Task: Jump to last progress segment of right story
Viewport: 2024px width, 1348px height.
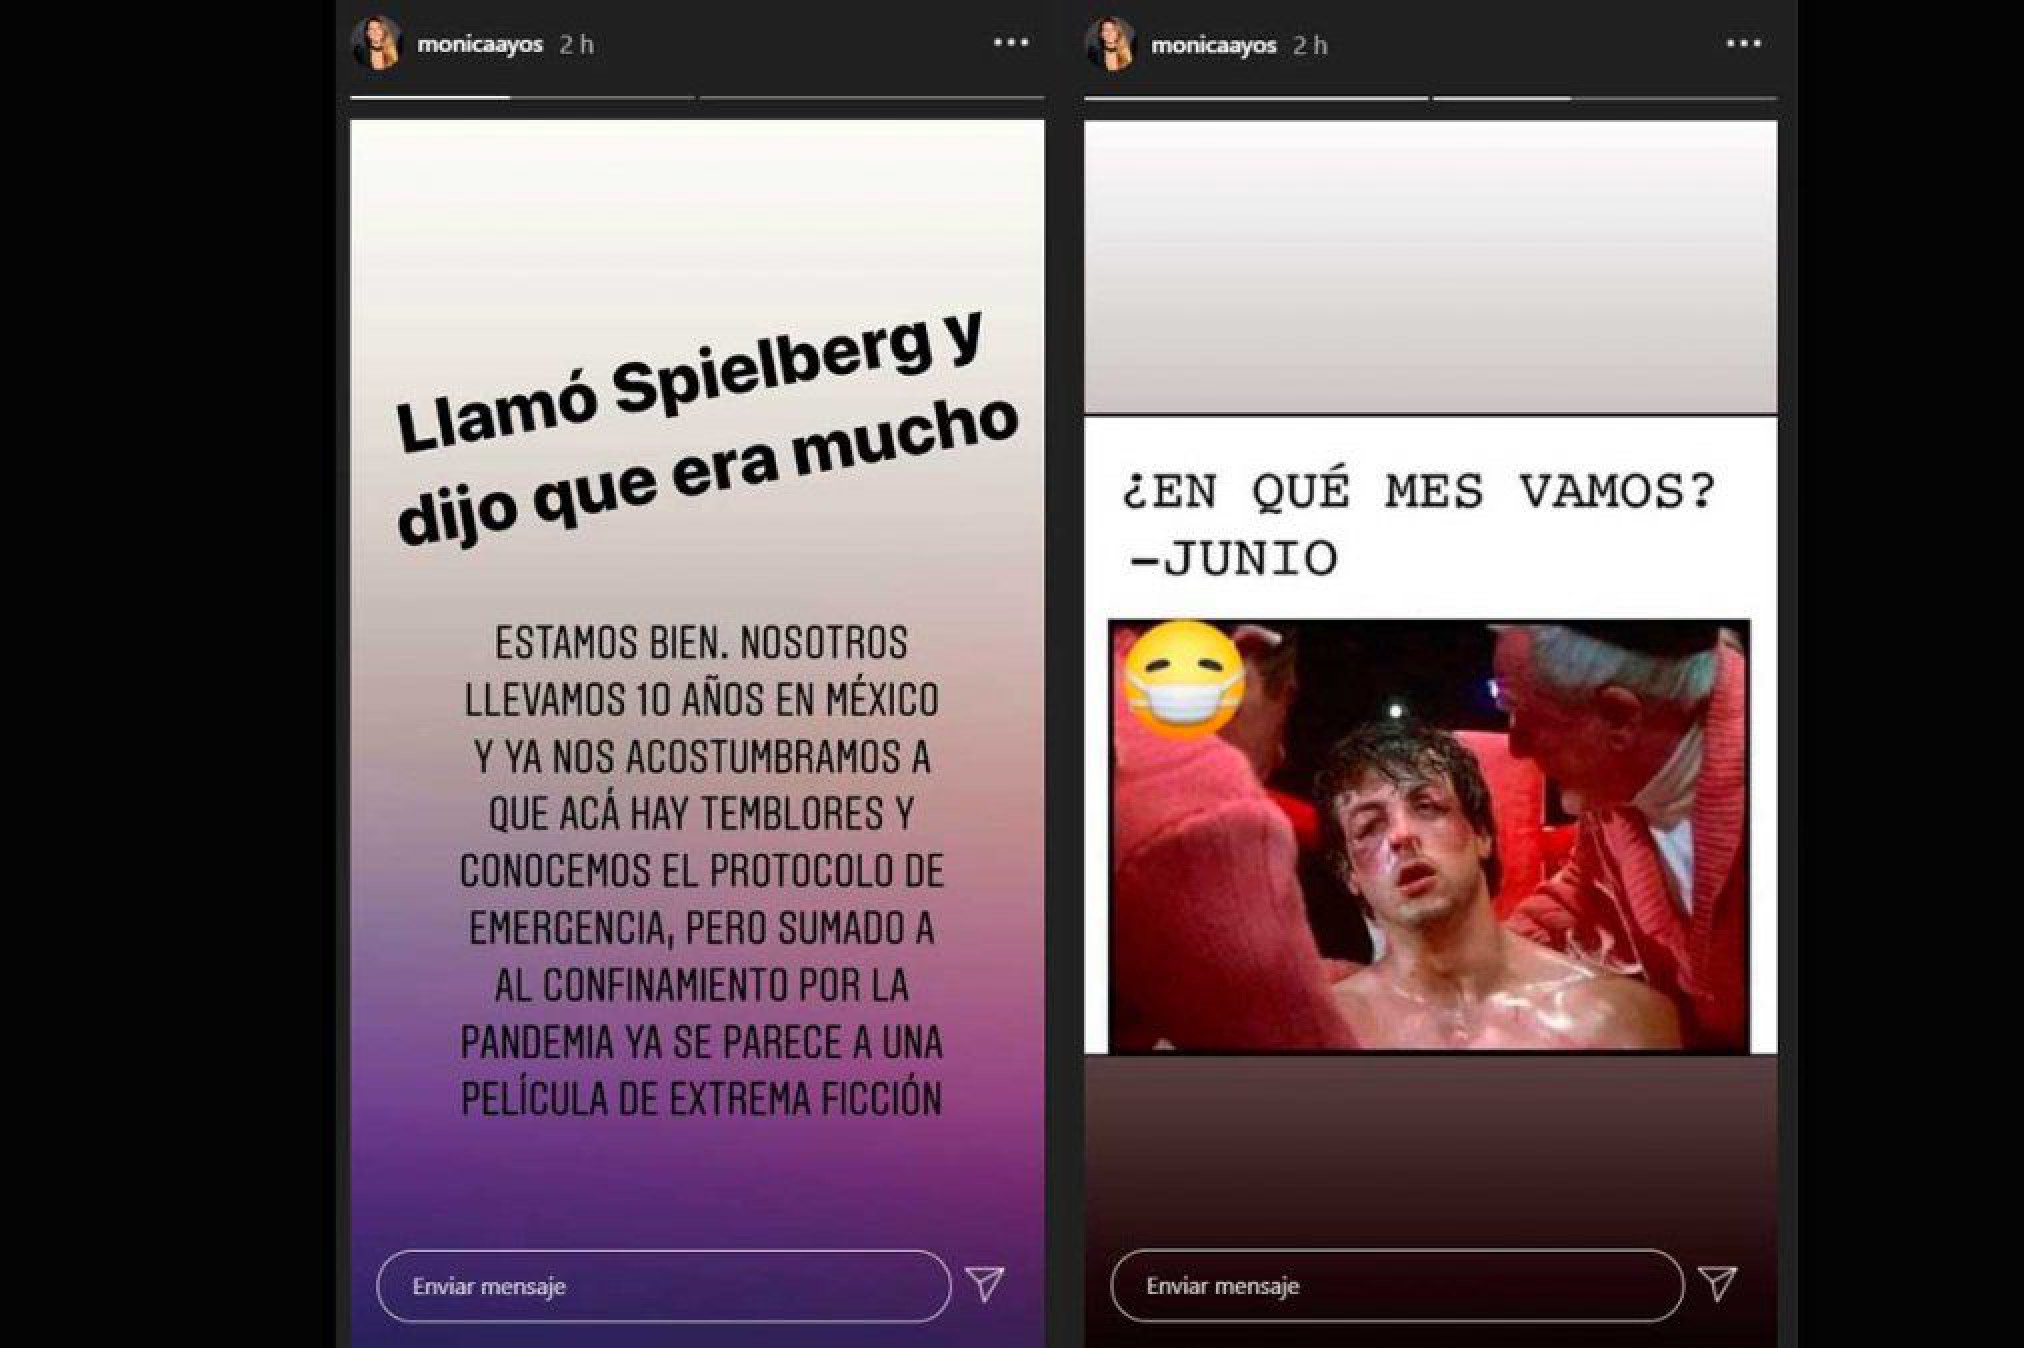Action: pyautogui.click(x=1605, y=98)
